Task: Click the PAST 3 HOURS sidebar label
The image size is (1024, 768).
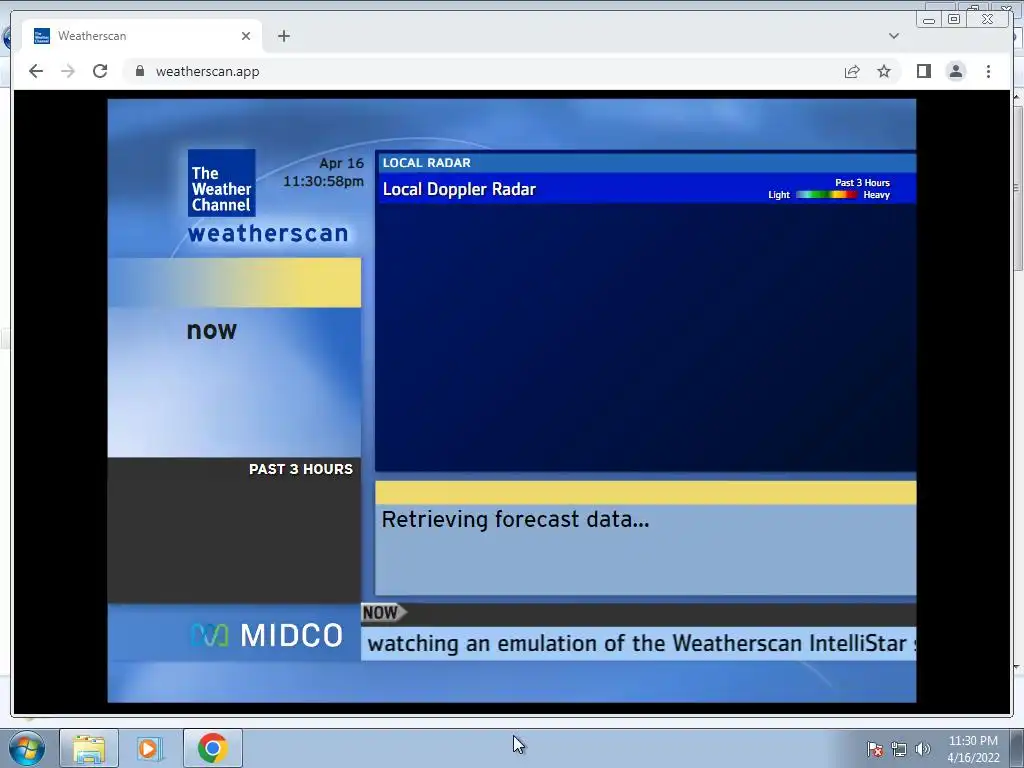Action: (300, 469)
